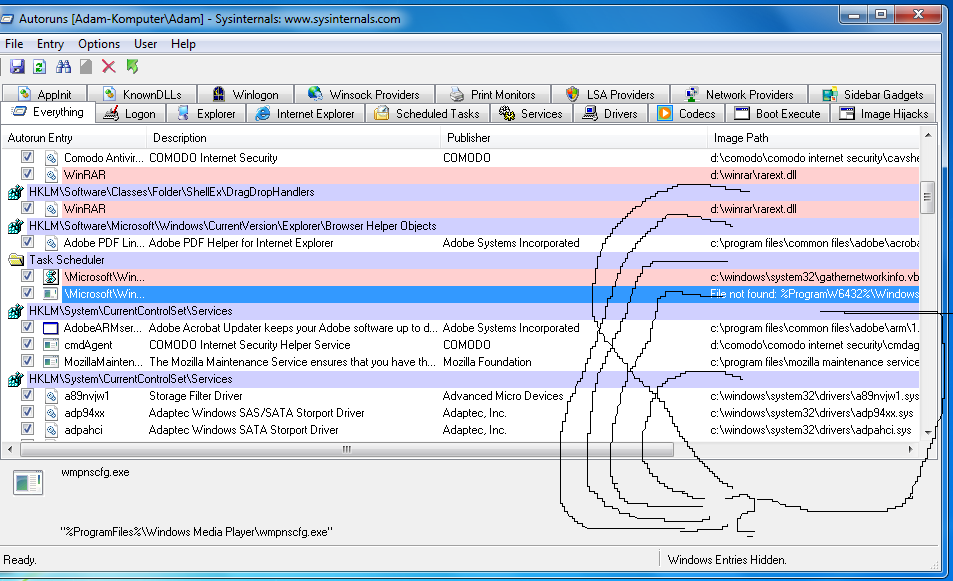Select 'COMODO Internet Security Helper Service' description
This screenshot has height=581, width=953.
250,345
